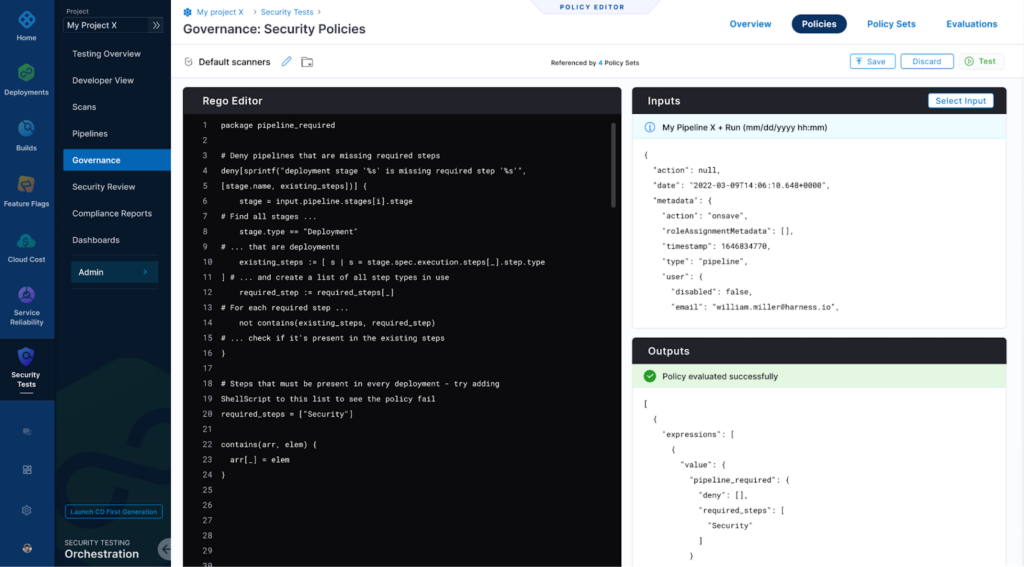This screenshot has width=1024, height=567.
Task: Click 'Policy evaluated successfully' status text
Action: (720, 376)
